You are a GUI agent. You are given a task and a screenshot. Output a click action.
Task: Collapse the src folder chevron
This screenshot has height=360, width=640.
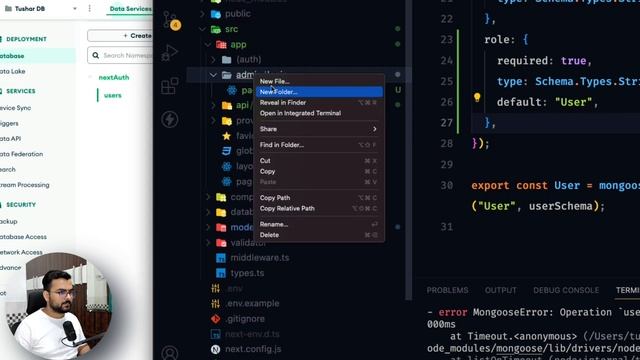tap(202, 29)
